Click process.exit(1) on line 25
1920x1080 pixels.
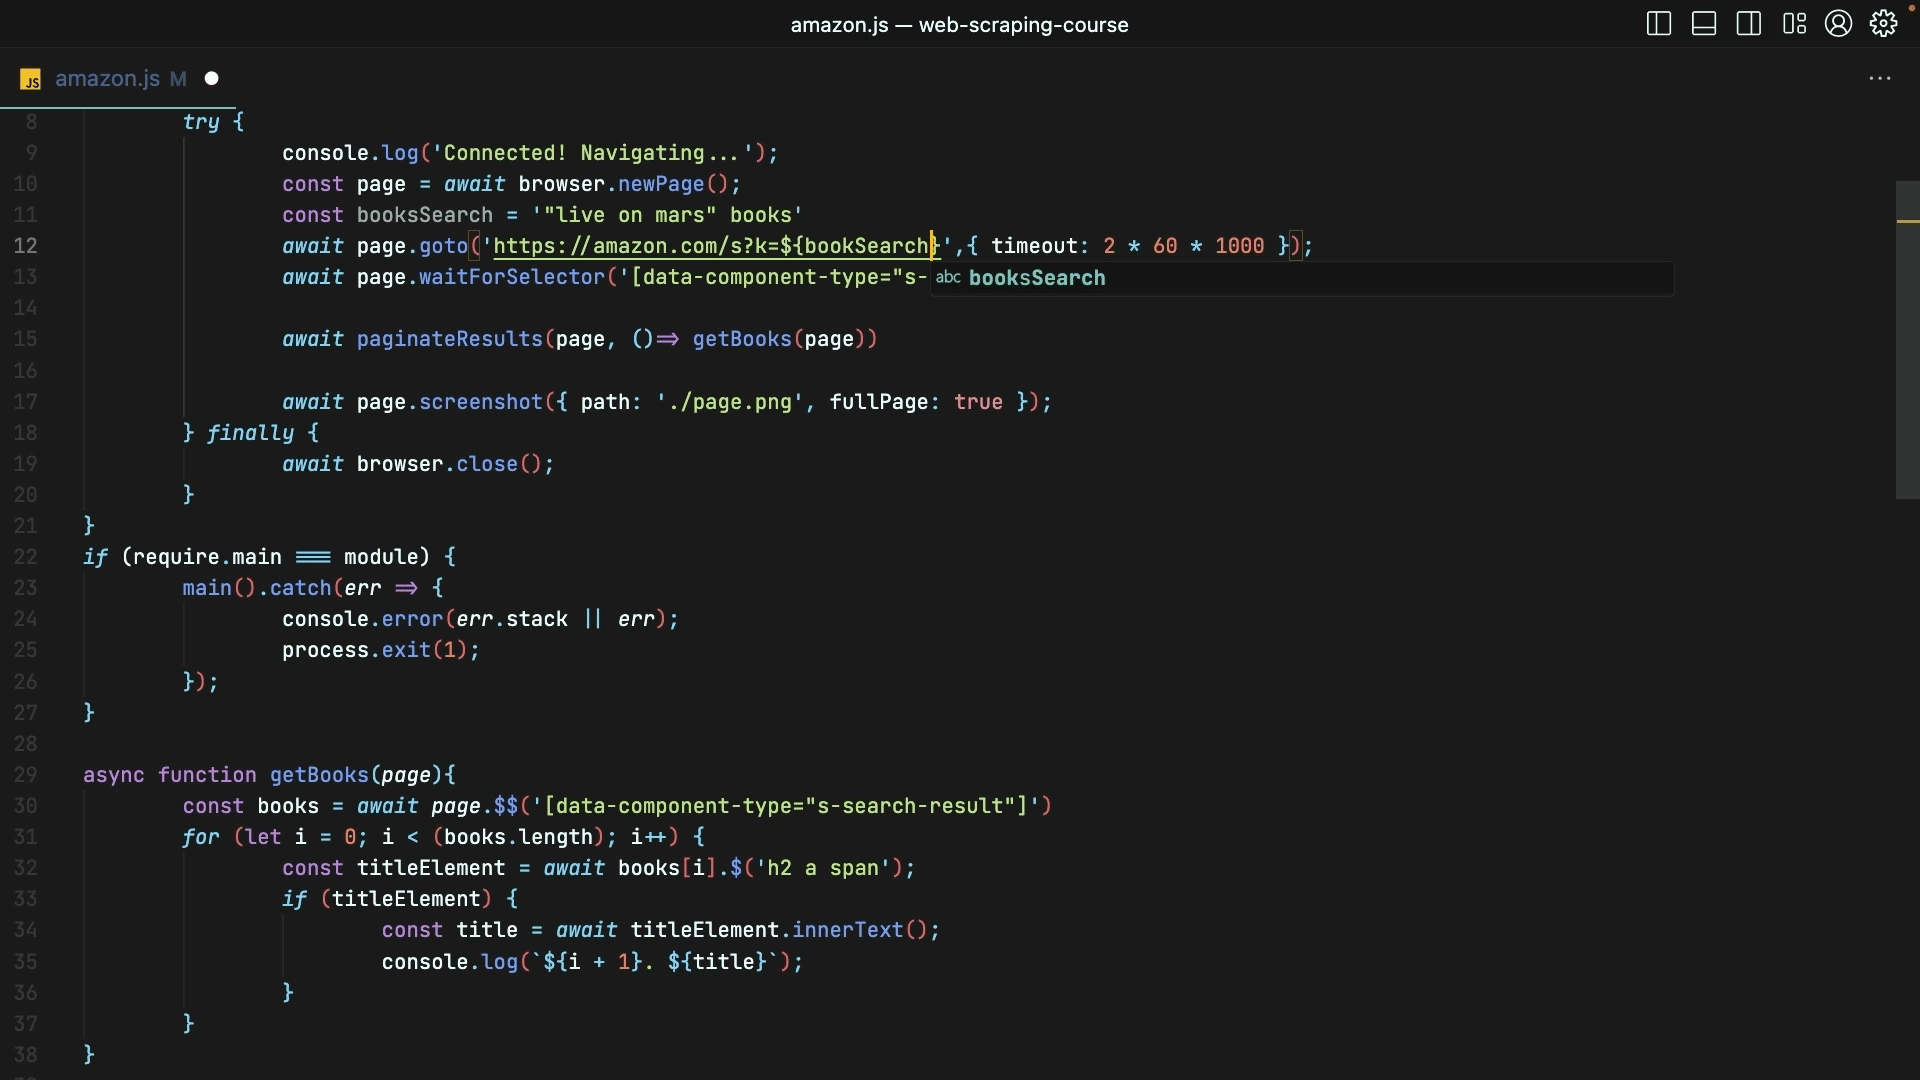coord(375,650)
